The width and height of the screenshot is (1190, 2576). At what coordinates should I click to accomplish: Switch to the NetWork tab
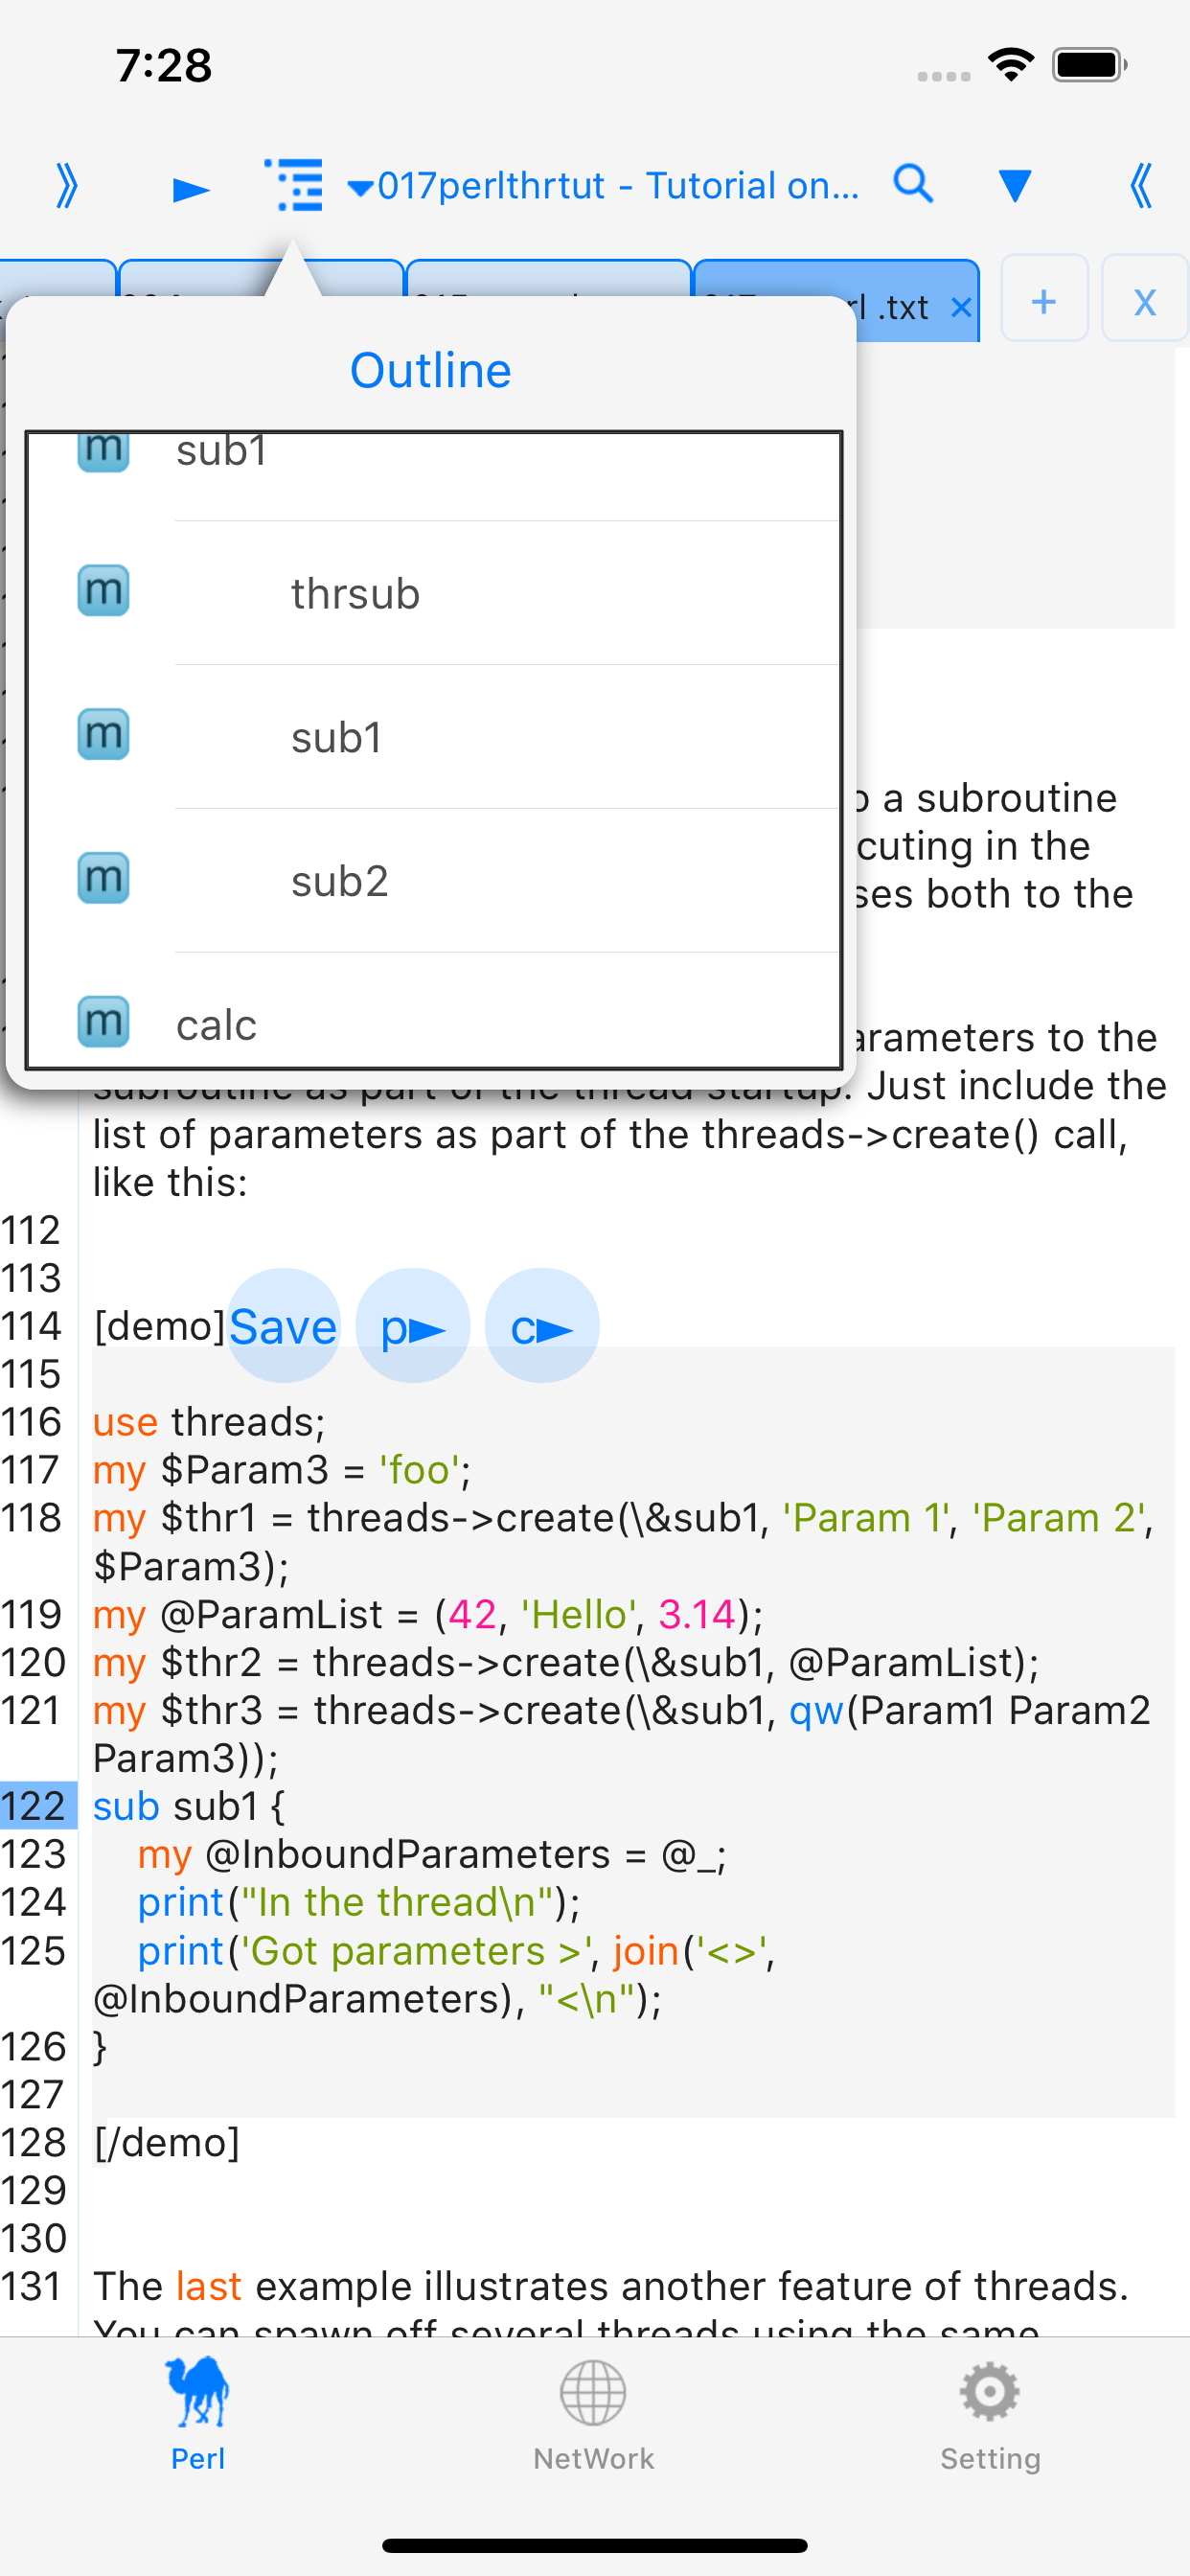click(594, 2414)
